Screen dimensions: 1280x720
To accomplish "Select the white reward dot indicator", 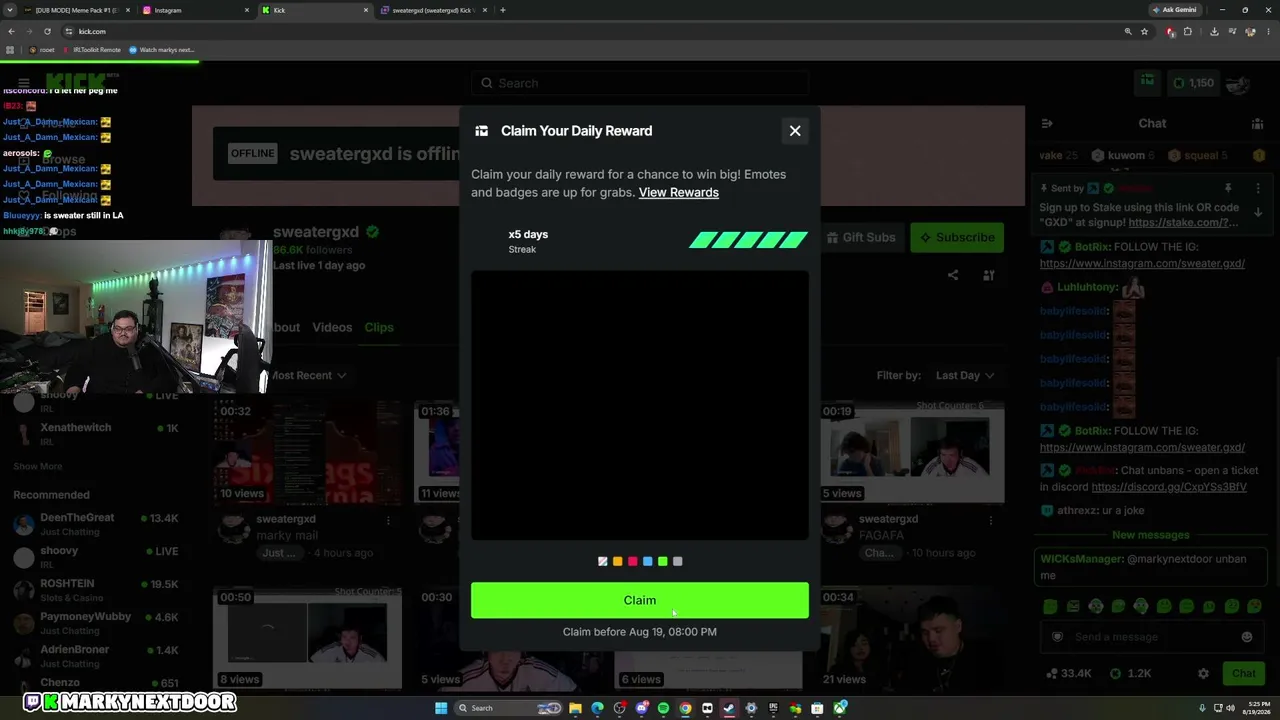I will point(602,562).
